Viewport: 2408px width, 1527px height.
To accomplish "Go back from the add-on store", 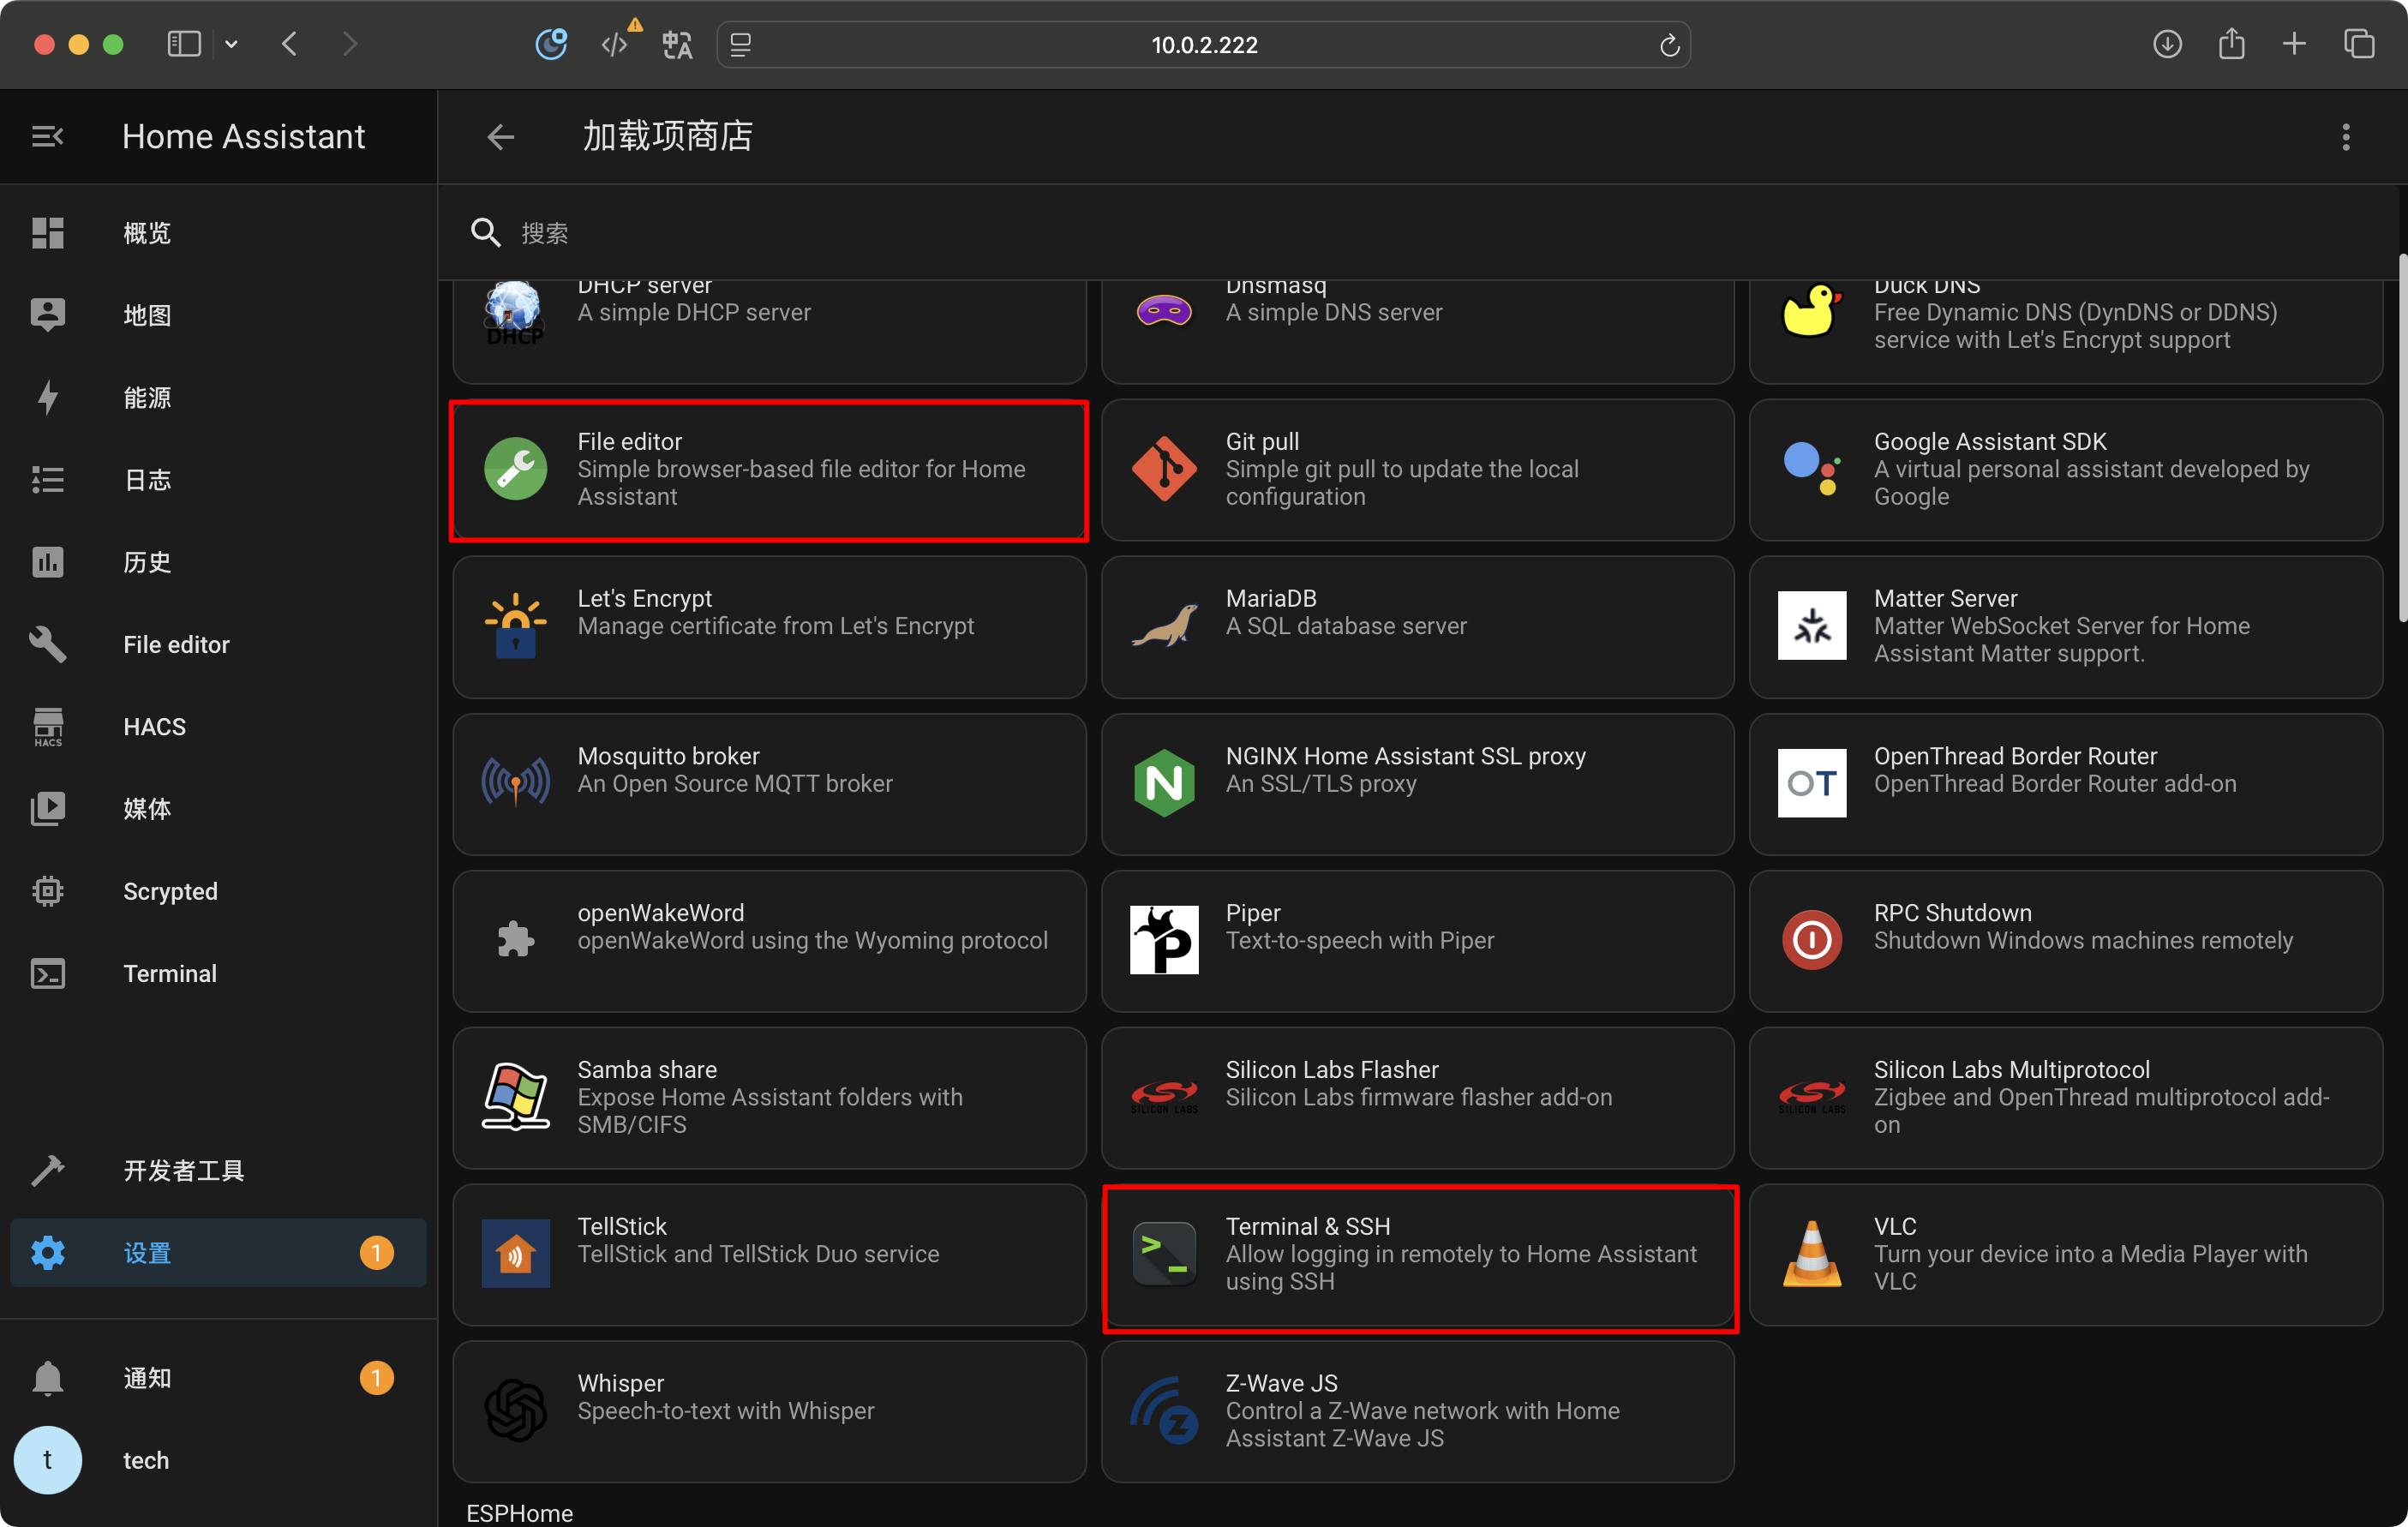I will [x=500, y=136].
